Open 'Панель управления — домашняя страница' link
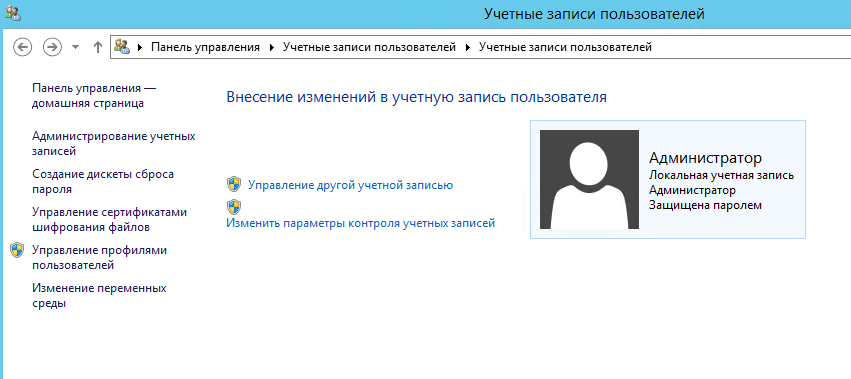 click(94, 96)
